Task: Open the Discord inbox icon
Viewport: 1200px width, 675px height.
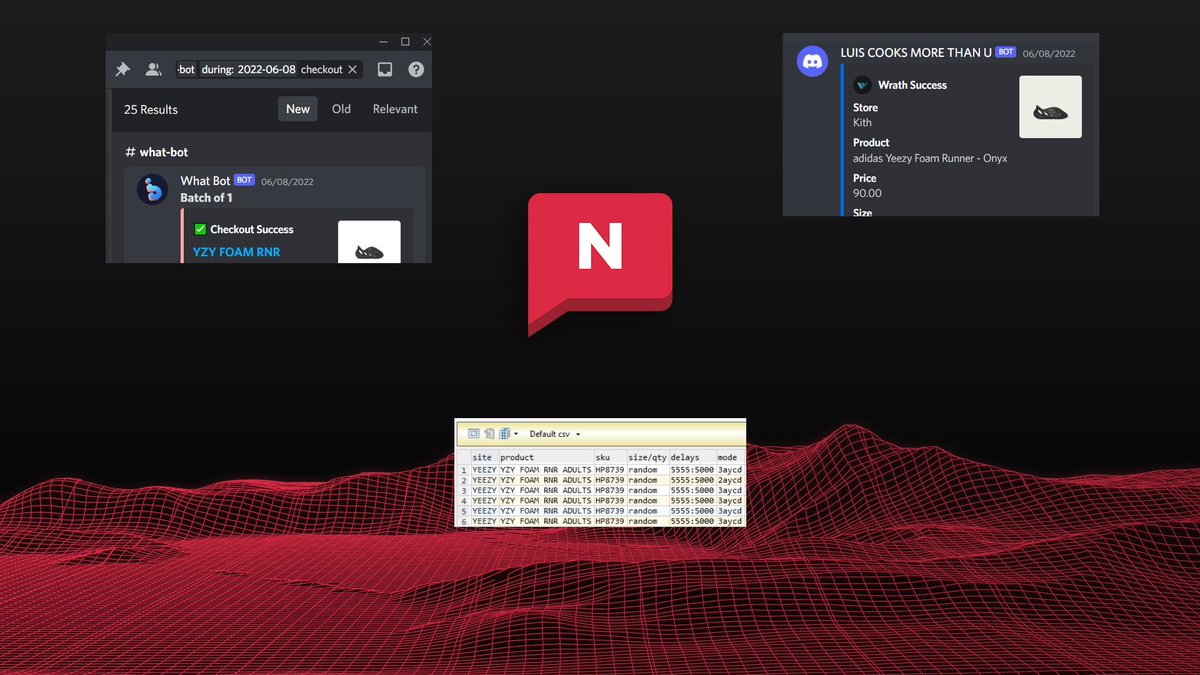Action: point(385,70)
